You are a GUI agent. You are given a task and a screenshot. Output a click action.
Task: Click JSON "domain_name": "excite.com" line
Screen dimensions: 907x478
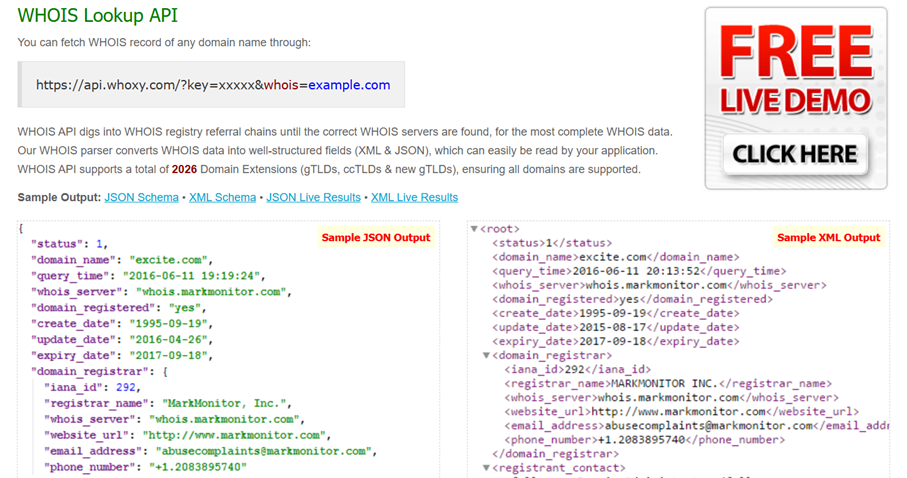(x=122, y=260)
